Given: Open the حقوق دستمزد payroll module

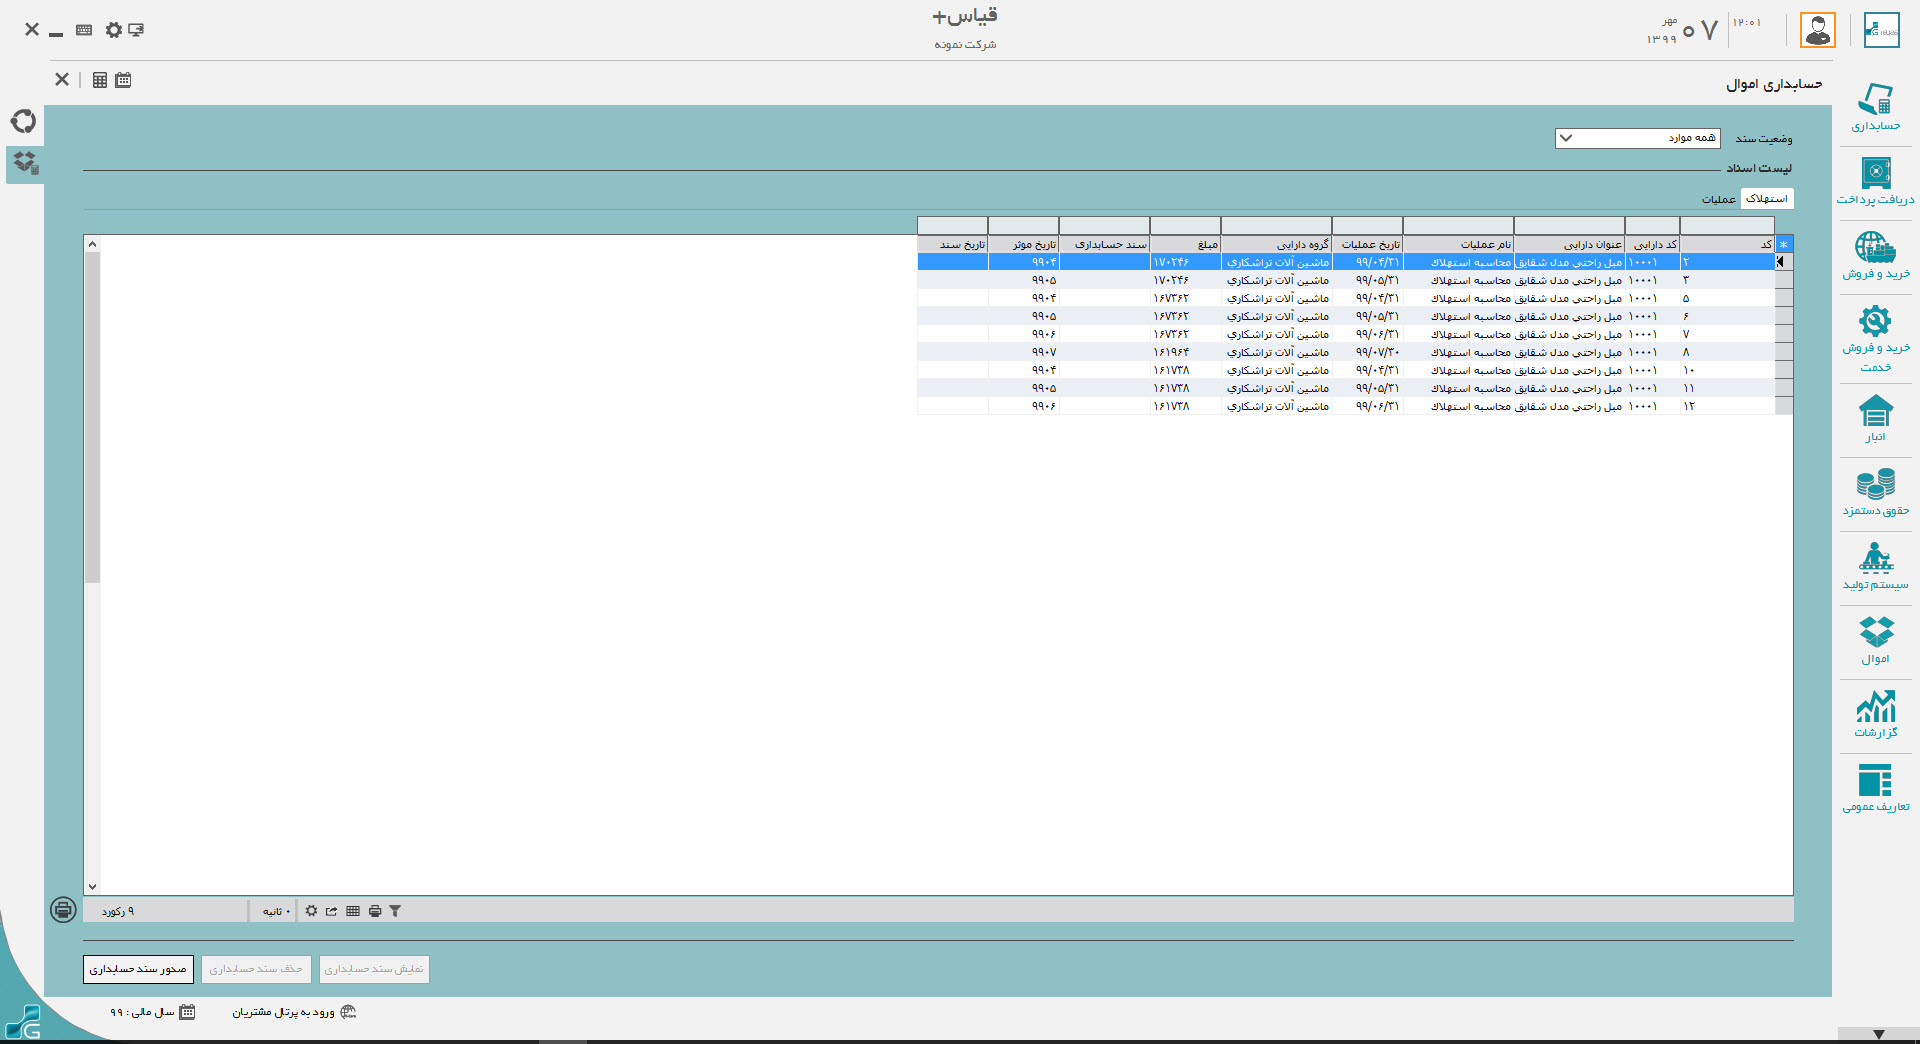Looking at the screenshot, I should click(x=1875, y=492).
